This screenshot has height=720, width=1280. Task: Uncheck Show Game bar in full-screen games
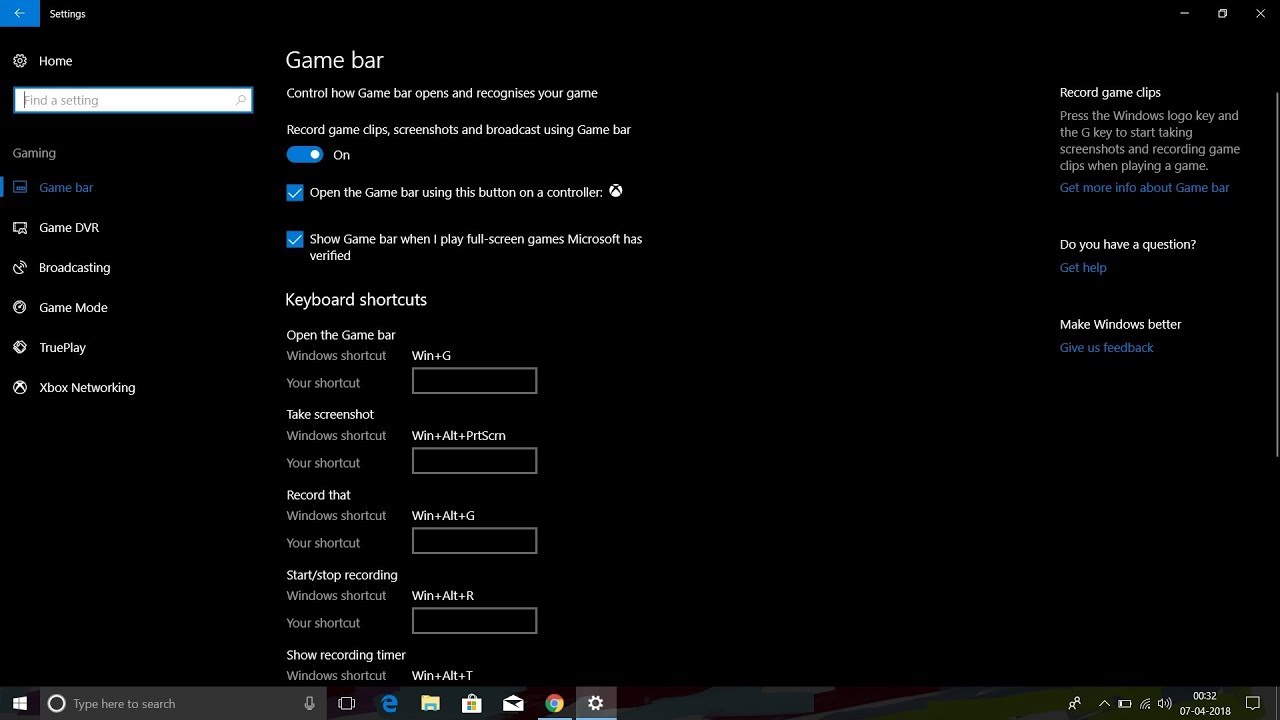(295, 239)
